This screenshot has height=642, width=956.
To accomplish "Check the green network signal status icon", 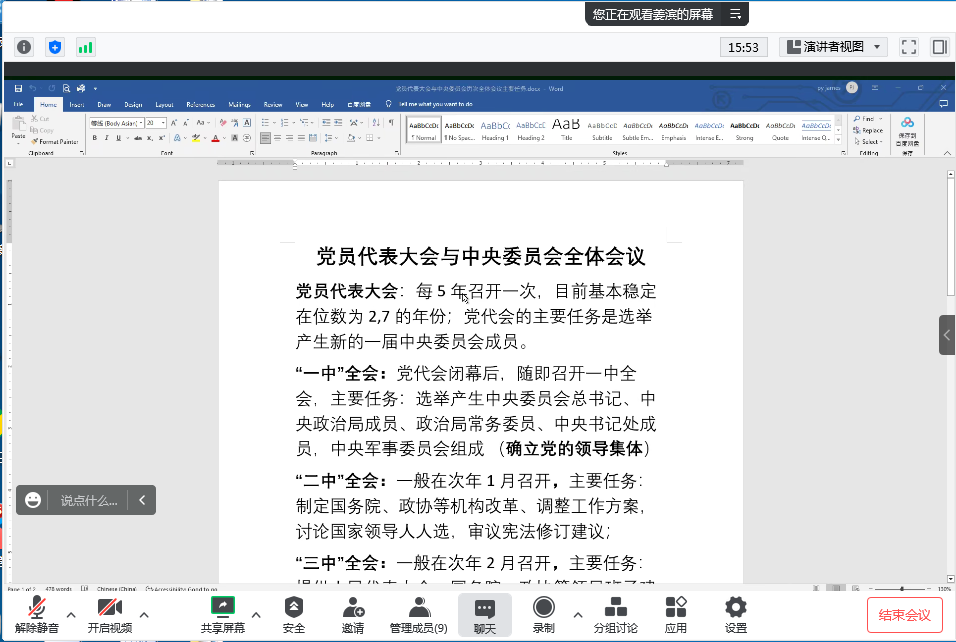I will (86, 47).
